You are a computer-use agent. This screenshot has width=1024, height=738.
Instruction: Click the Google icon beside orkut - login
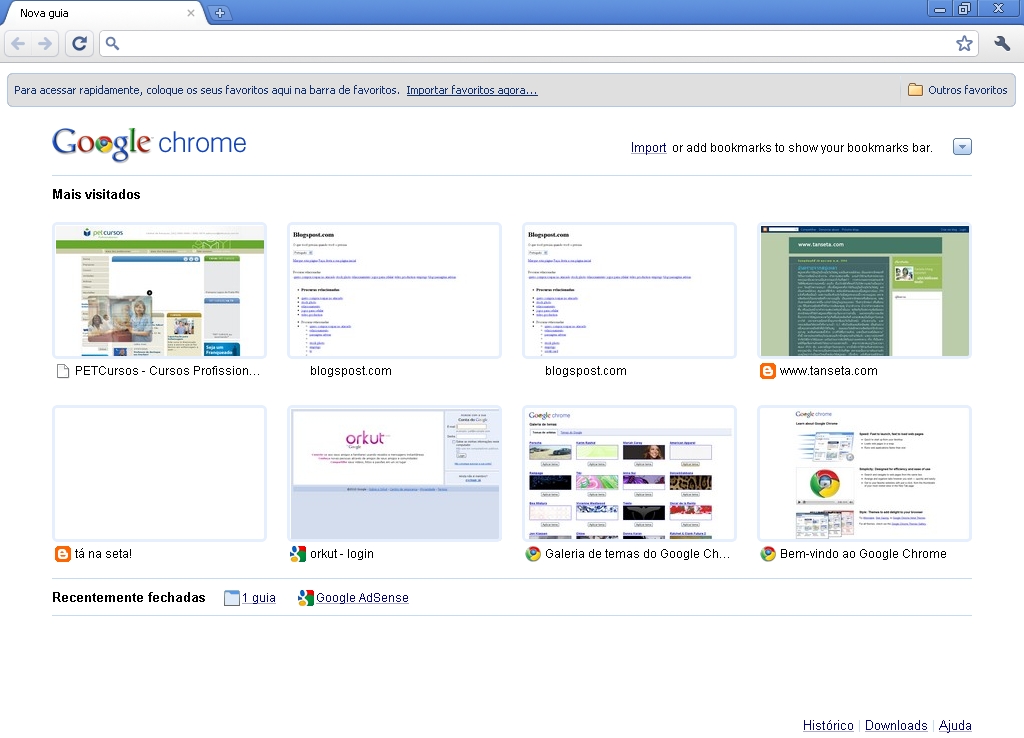click(x=298, y=554)
